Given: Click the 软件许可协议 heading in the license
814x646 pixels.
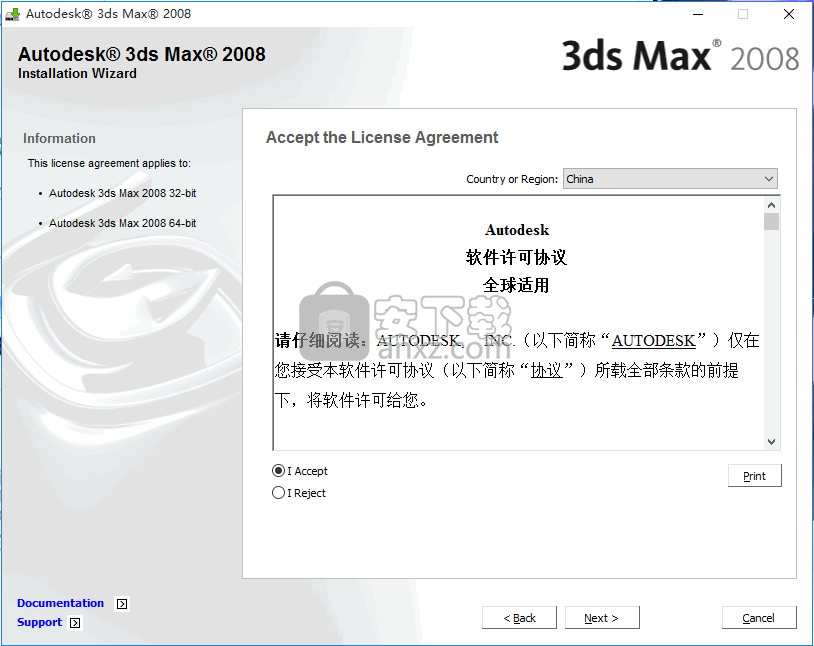Looking at the screenshot, I should click(x=516, y=257).
